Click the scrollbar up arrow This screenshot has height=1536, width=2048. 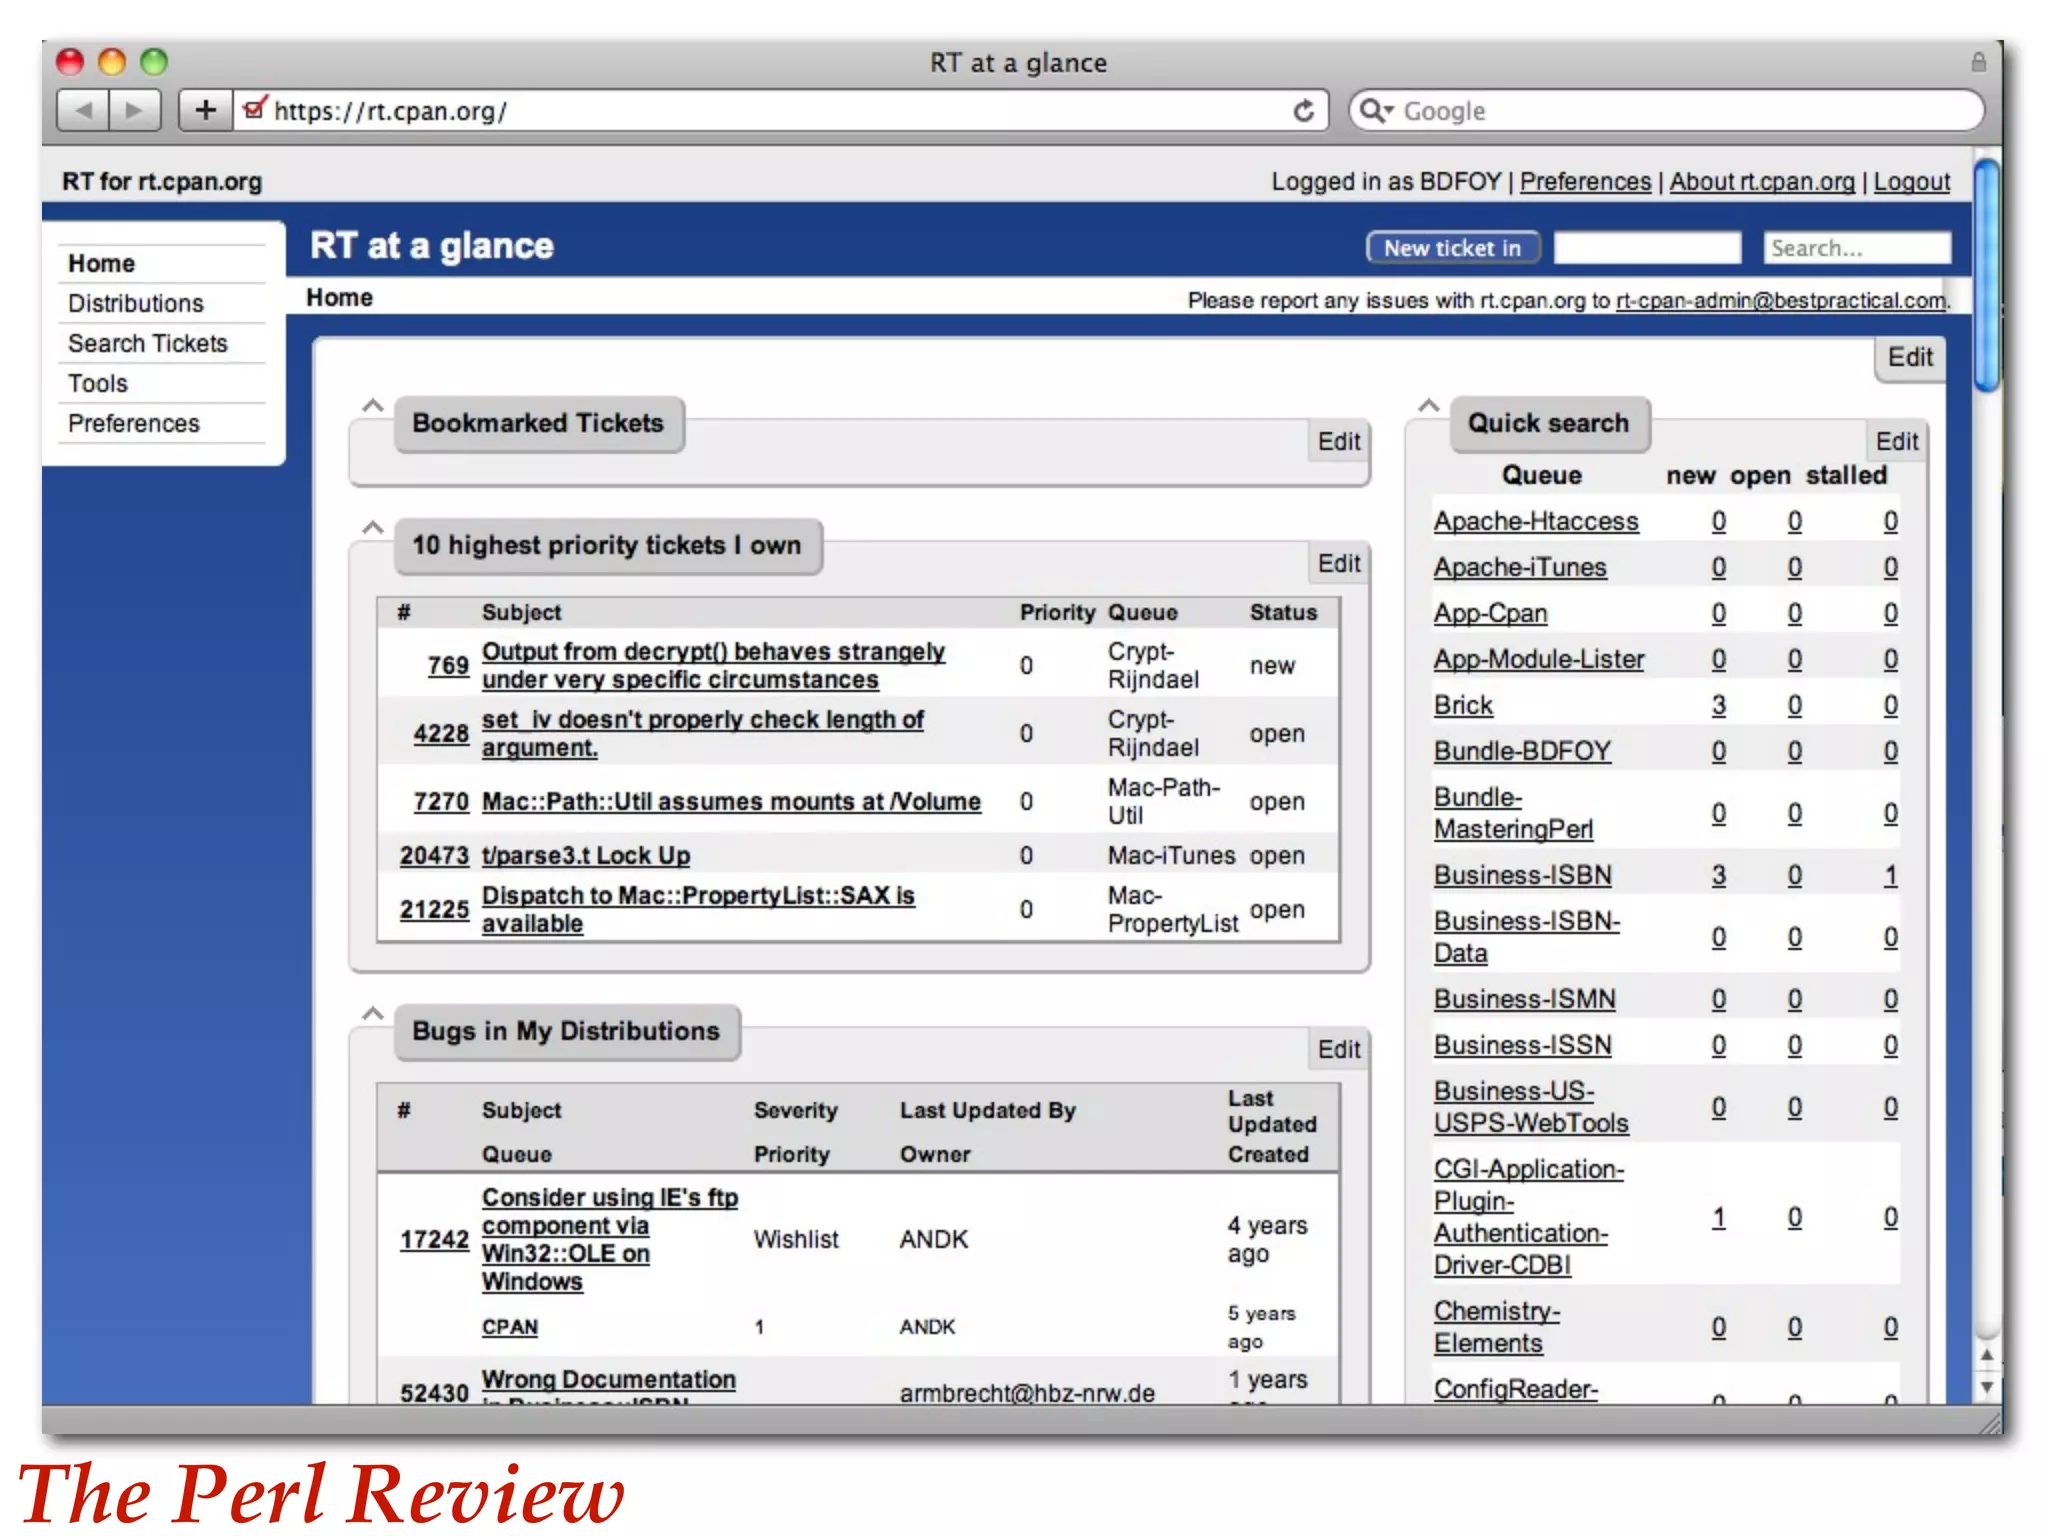click(1987, 1355)
